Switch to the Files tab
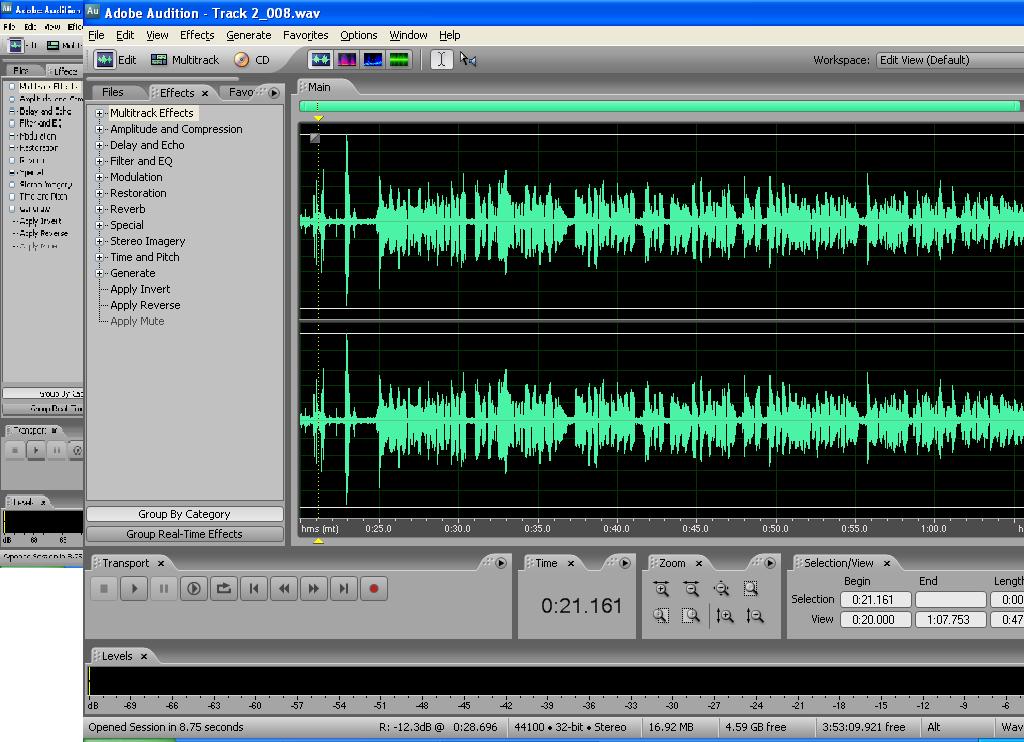The width and height of the screenshot is (1024, 742). (x=113, y=92)
